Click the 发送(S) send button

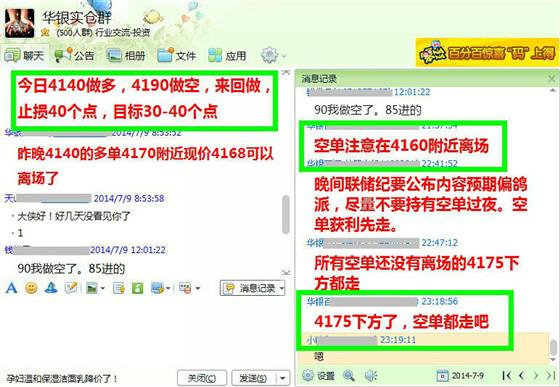coord(254,378)
